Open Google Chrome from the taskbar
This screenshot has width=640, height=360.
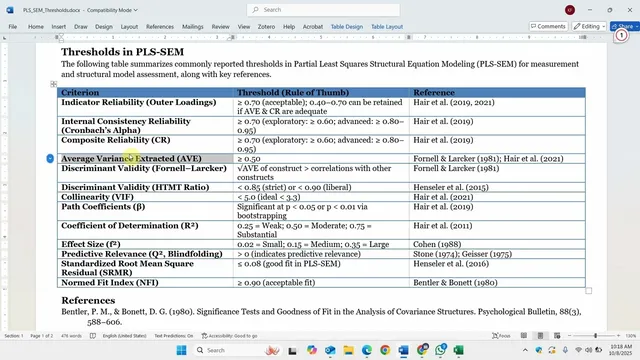coord(385,350)
